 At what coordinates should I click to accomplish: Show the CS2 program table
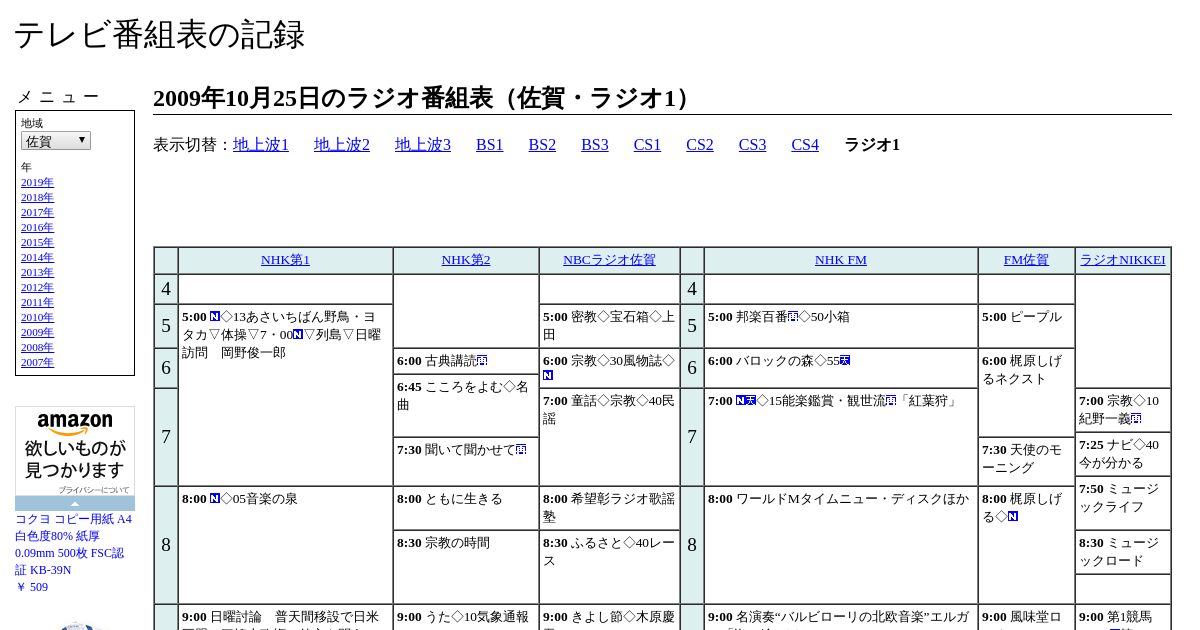700,145
